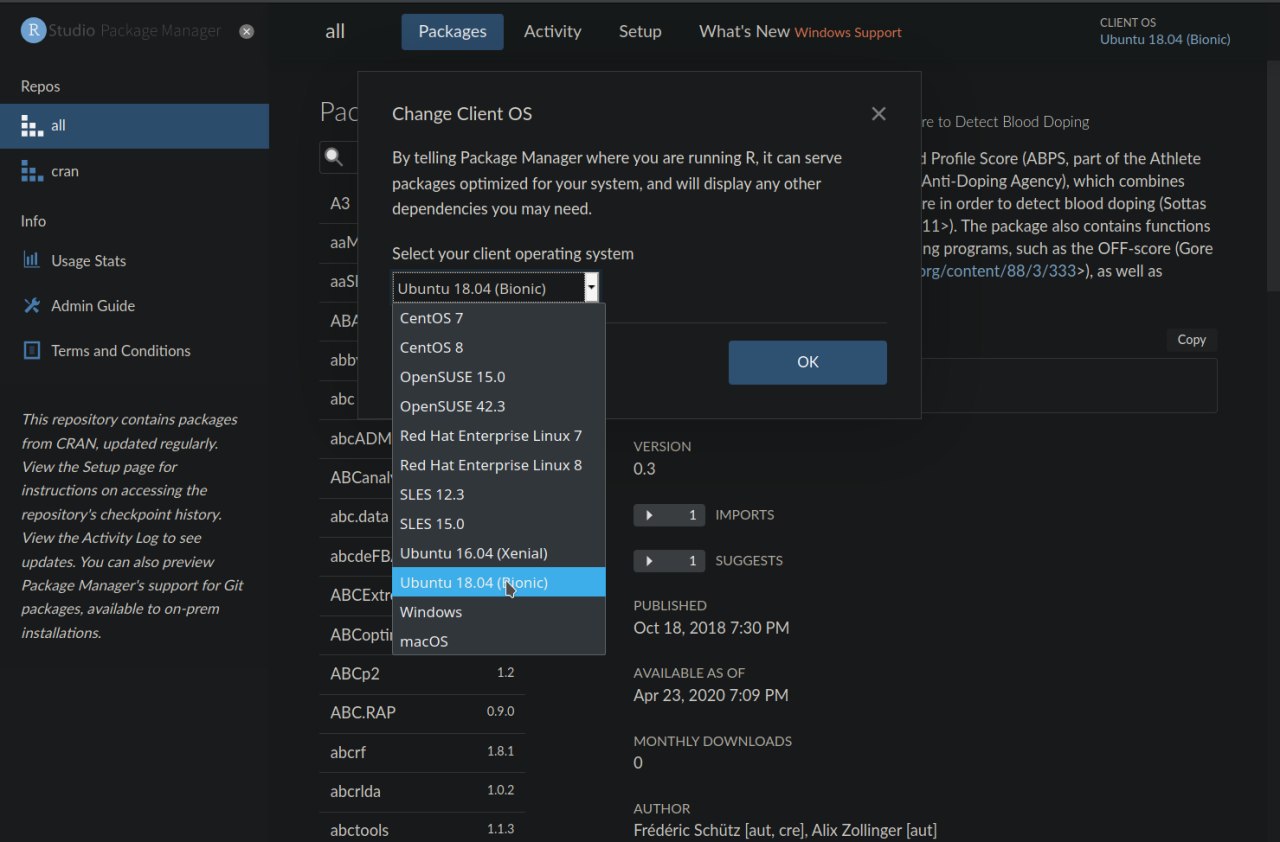Pick Red Hat Enterprise Linux 7

click(499, 435)
